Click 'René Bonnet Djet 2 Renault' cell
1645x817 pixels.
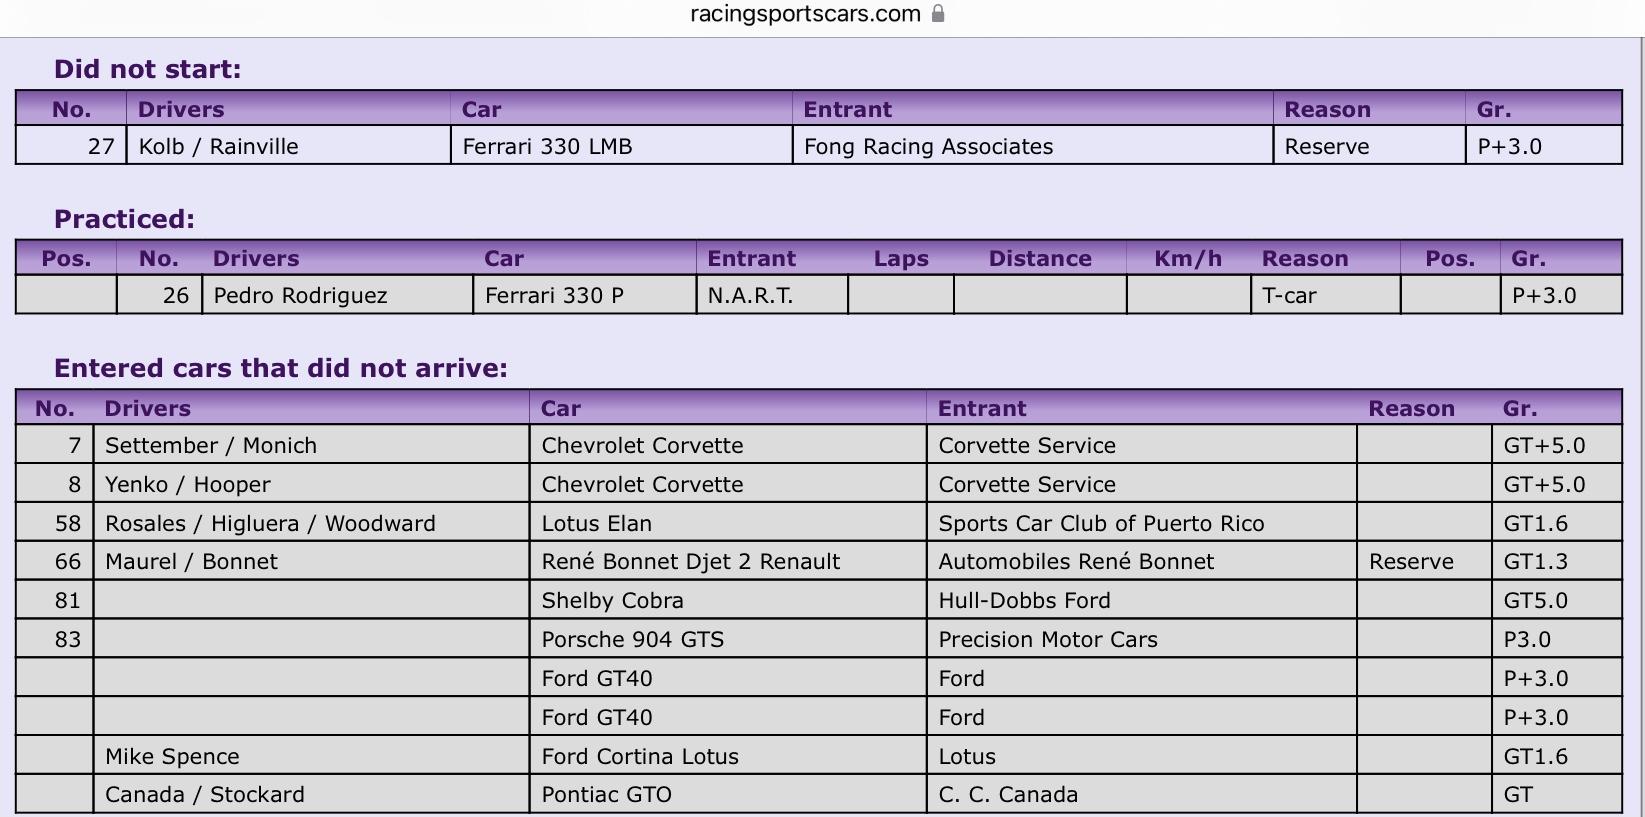728,561
